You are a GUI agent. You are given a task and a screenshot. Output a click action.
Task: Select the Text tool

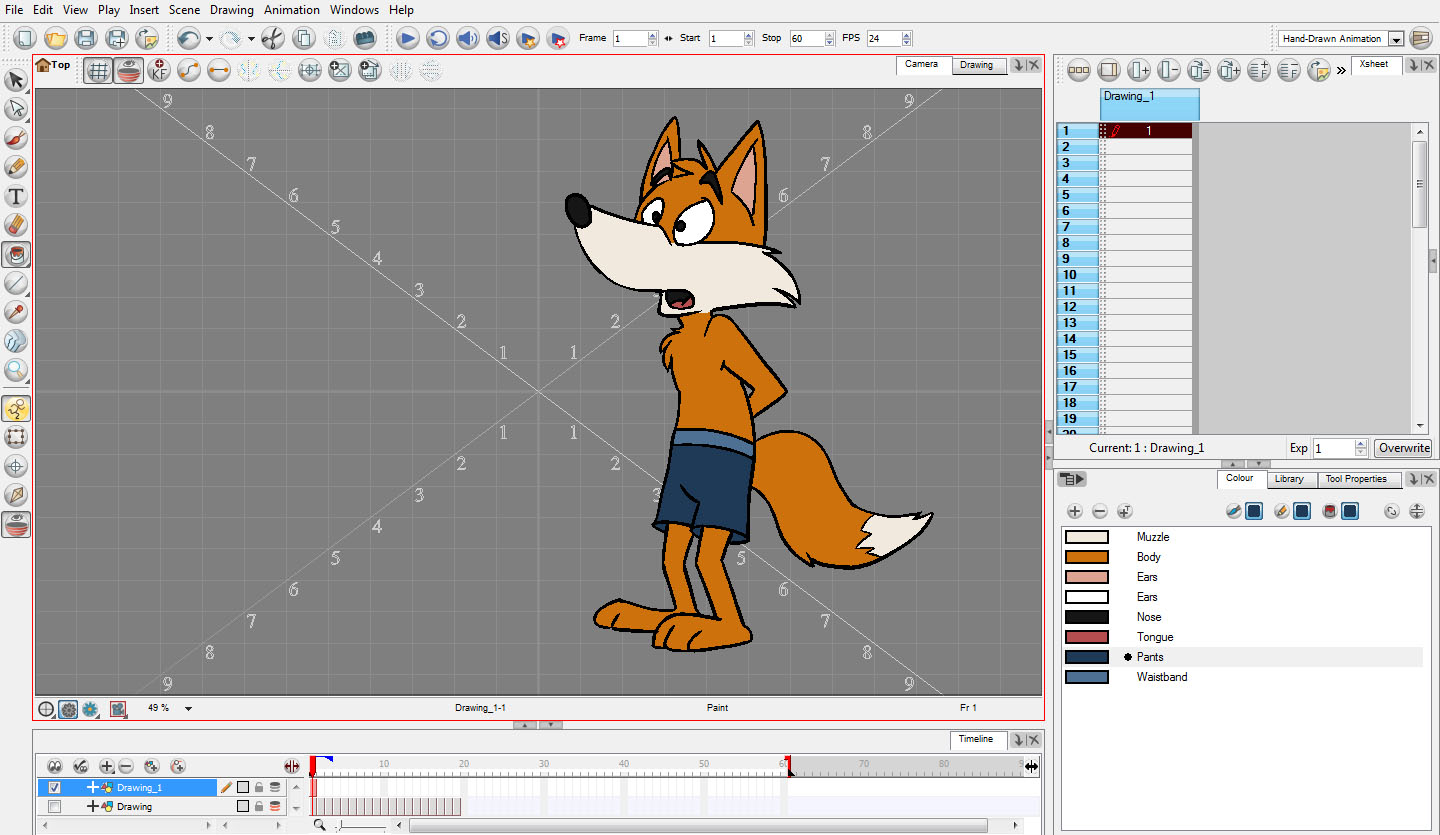coord(16,196)
